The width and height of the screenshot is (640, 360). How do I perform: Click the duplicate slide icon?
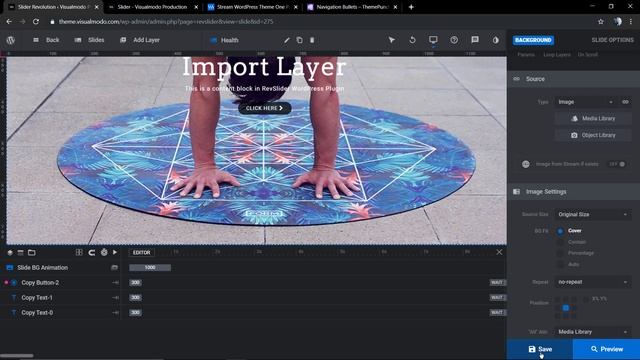tap(300, 40)
